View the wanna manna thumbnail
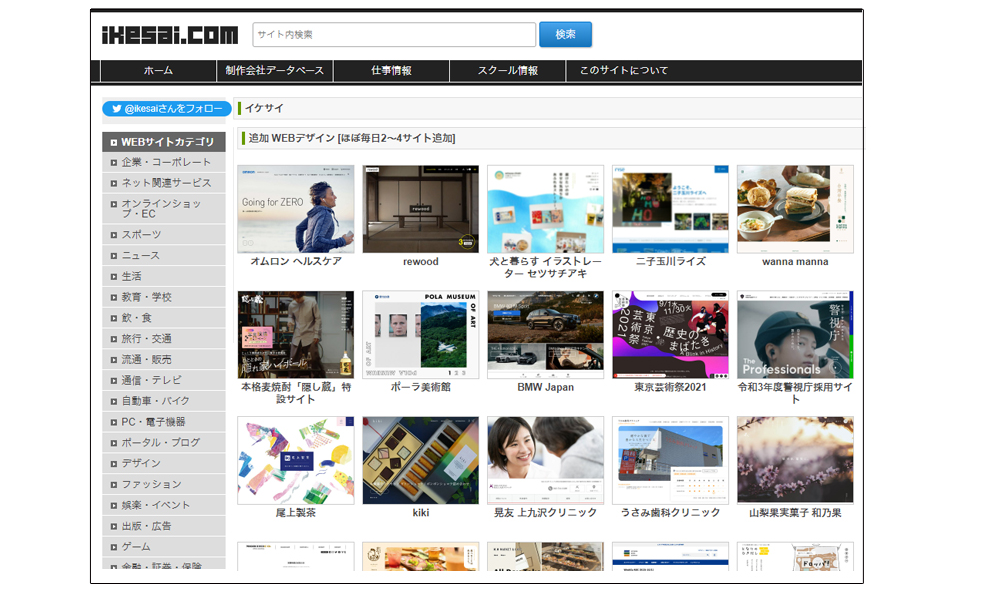1000x589 pixels. 795,209
